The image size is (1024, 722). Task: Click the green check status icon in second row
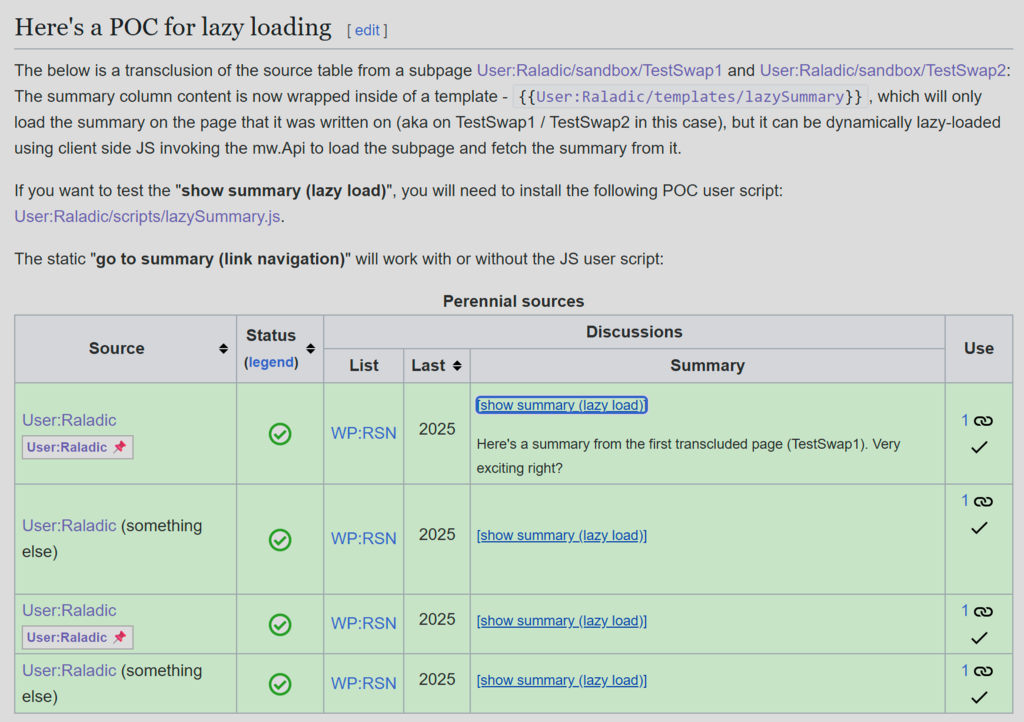pyautogui.click(x=280, y=539)
